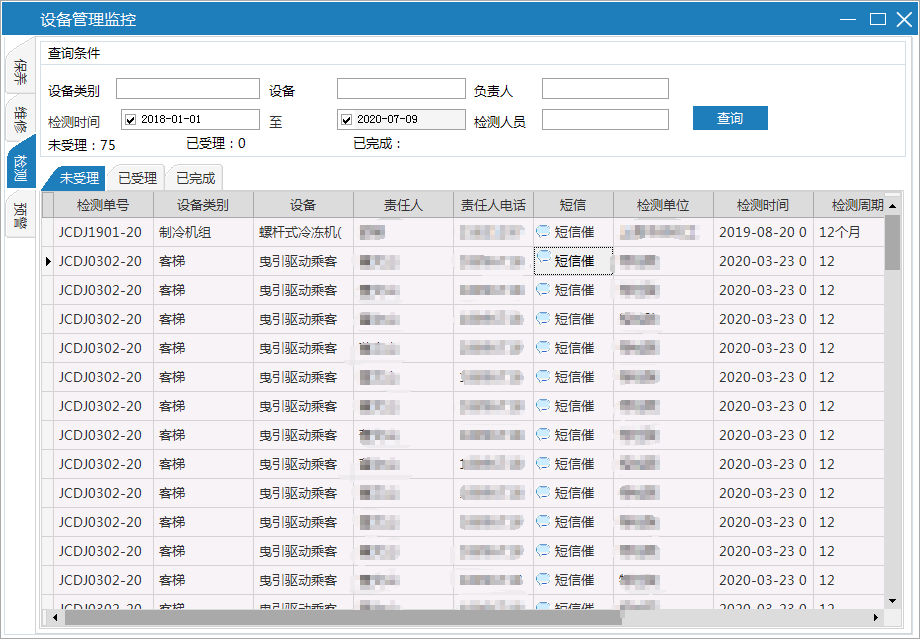Switch to the 未受理 tab

[76, 178]
